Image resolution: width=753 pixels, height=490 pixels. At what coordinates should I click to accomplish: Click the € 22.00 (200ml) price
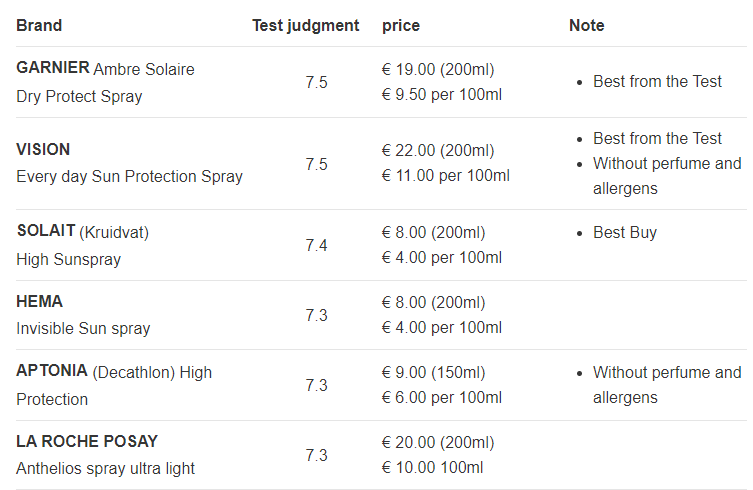click(437, 150)
